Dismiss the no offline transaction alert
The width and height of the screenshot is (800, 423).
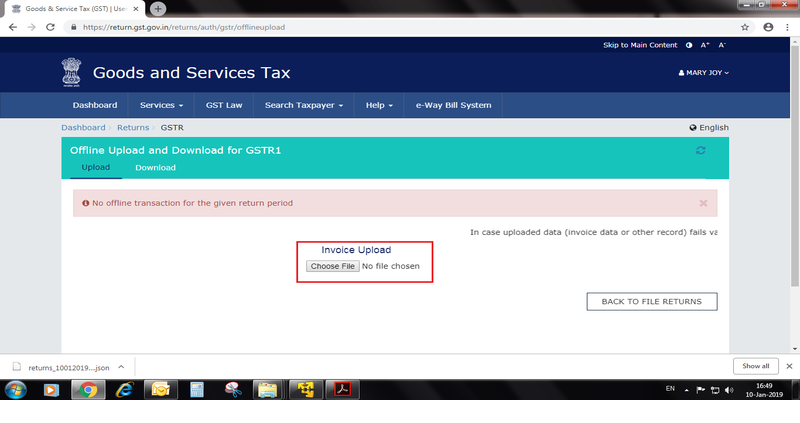703,203
